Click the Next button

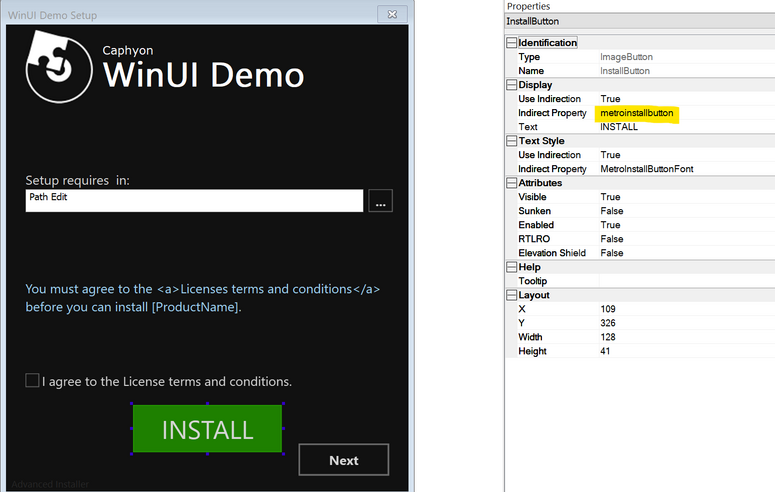(x=343, y=460)
